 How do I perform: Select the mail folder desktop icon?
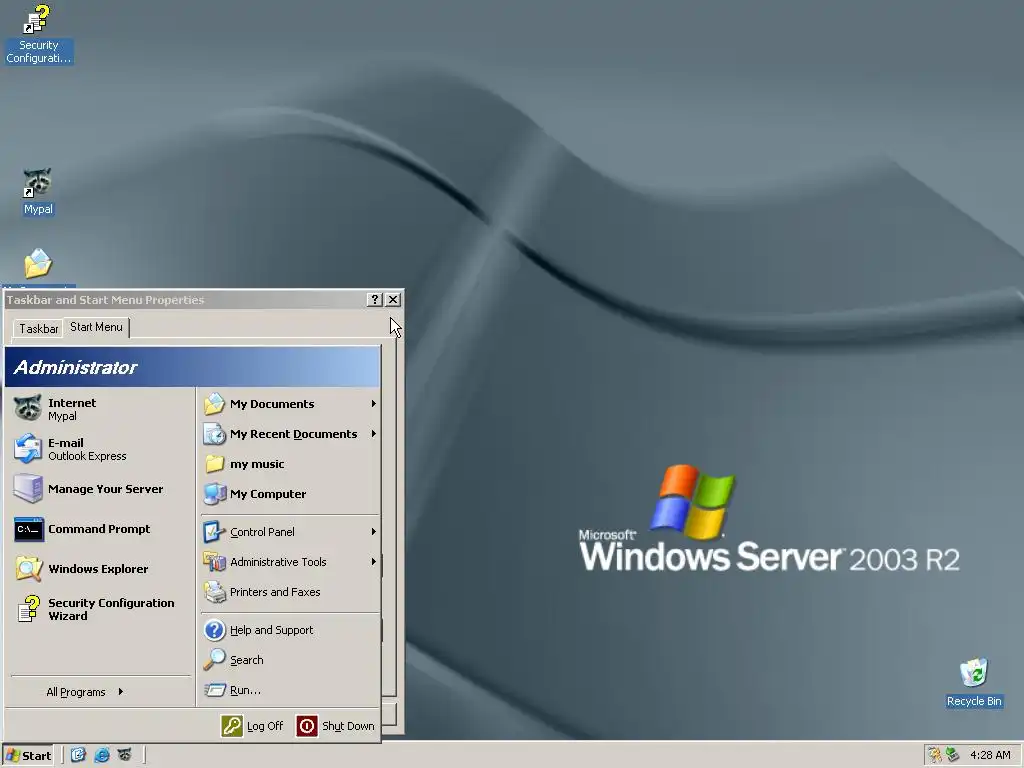[38, 264]
